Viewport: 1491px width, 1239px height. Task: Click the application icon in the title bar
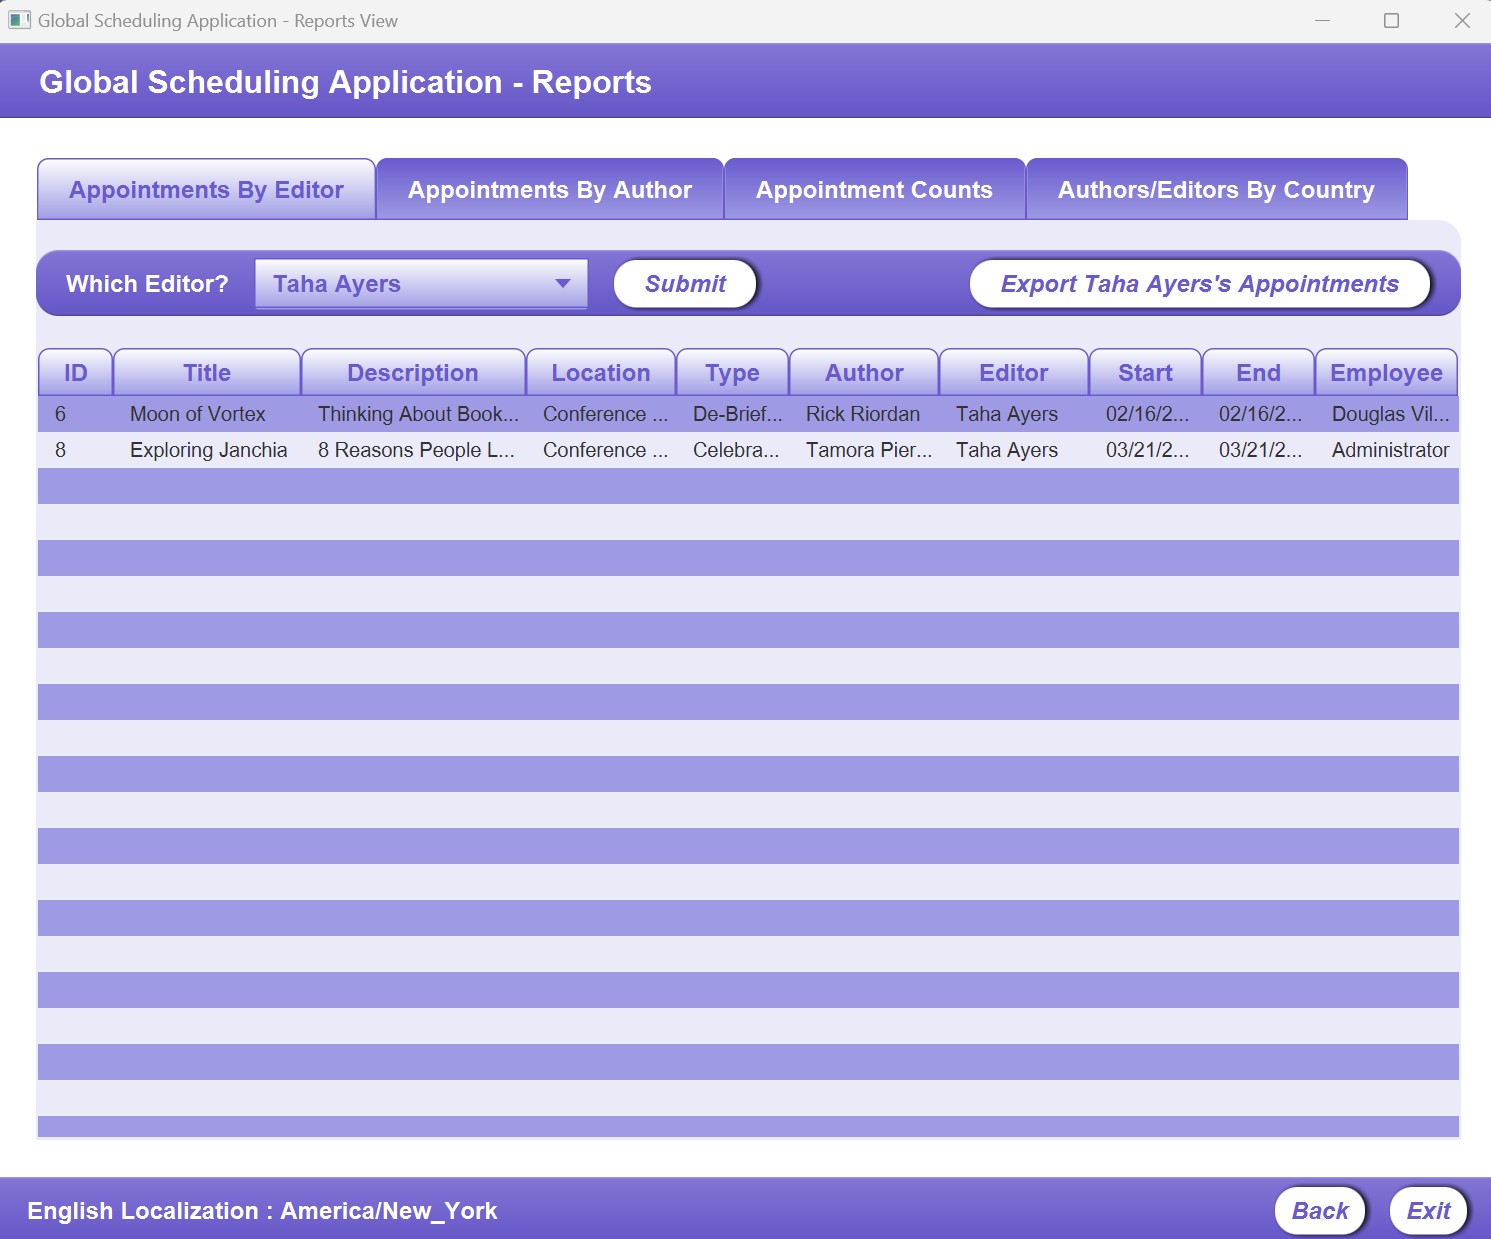(x=19, y=19)
